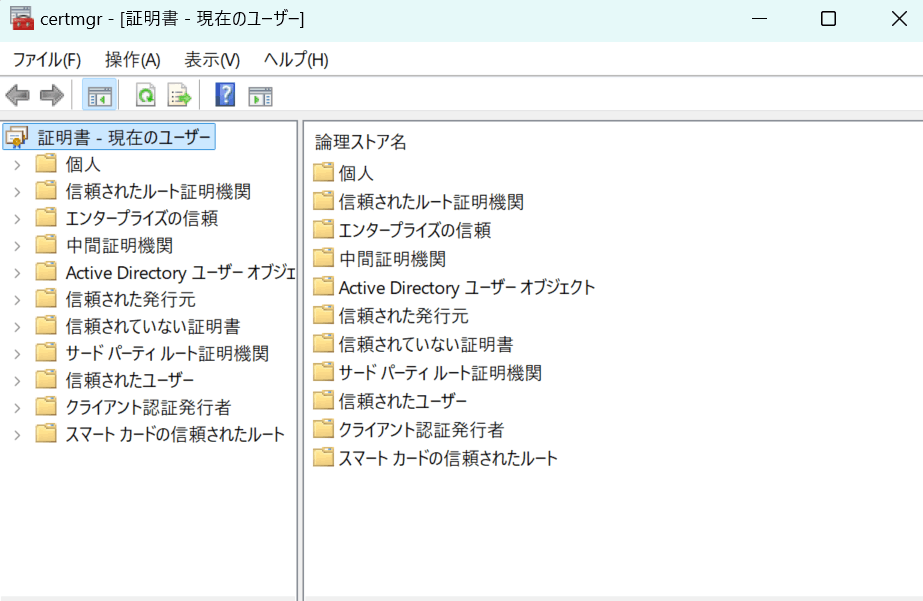The height and width of the screenshot is (601, 923).
Task: Select サード パーティ ルート証明機関 text in right list
Action: 440,373
